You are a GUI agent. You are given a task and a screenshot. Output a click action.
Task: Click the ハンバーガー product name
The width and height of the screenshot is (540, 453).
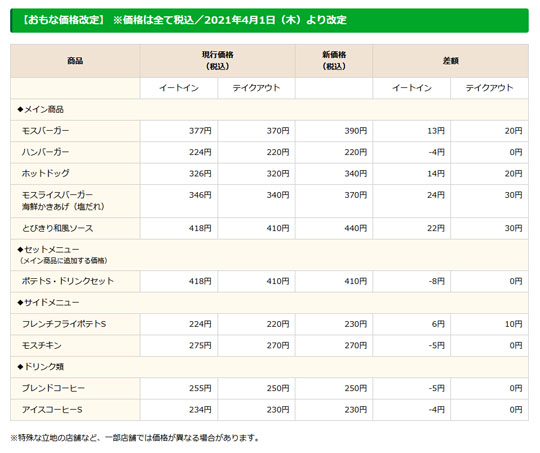point(45,152)
